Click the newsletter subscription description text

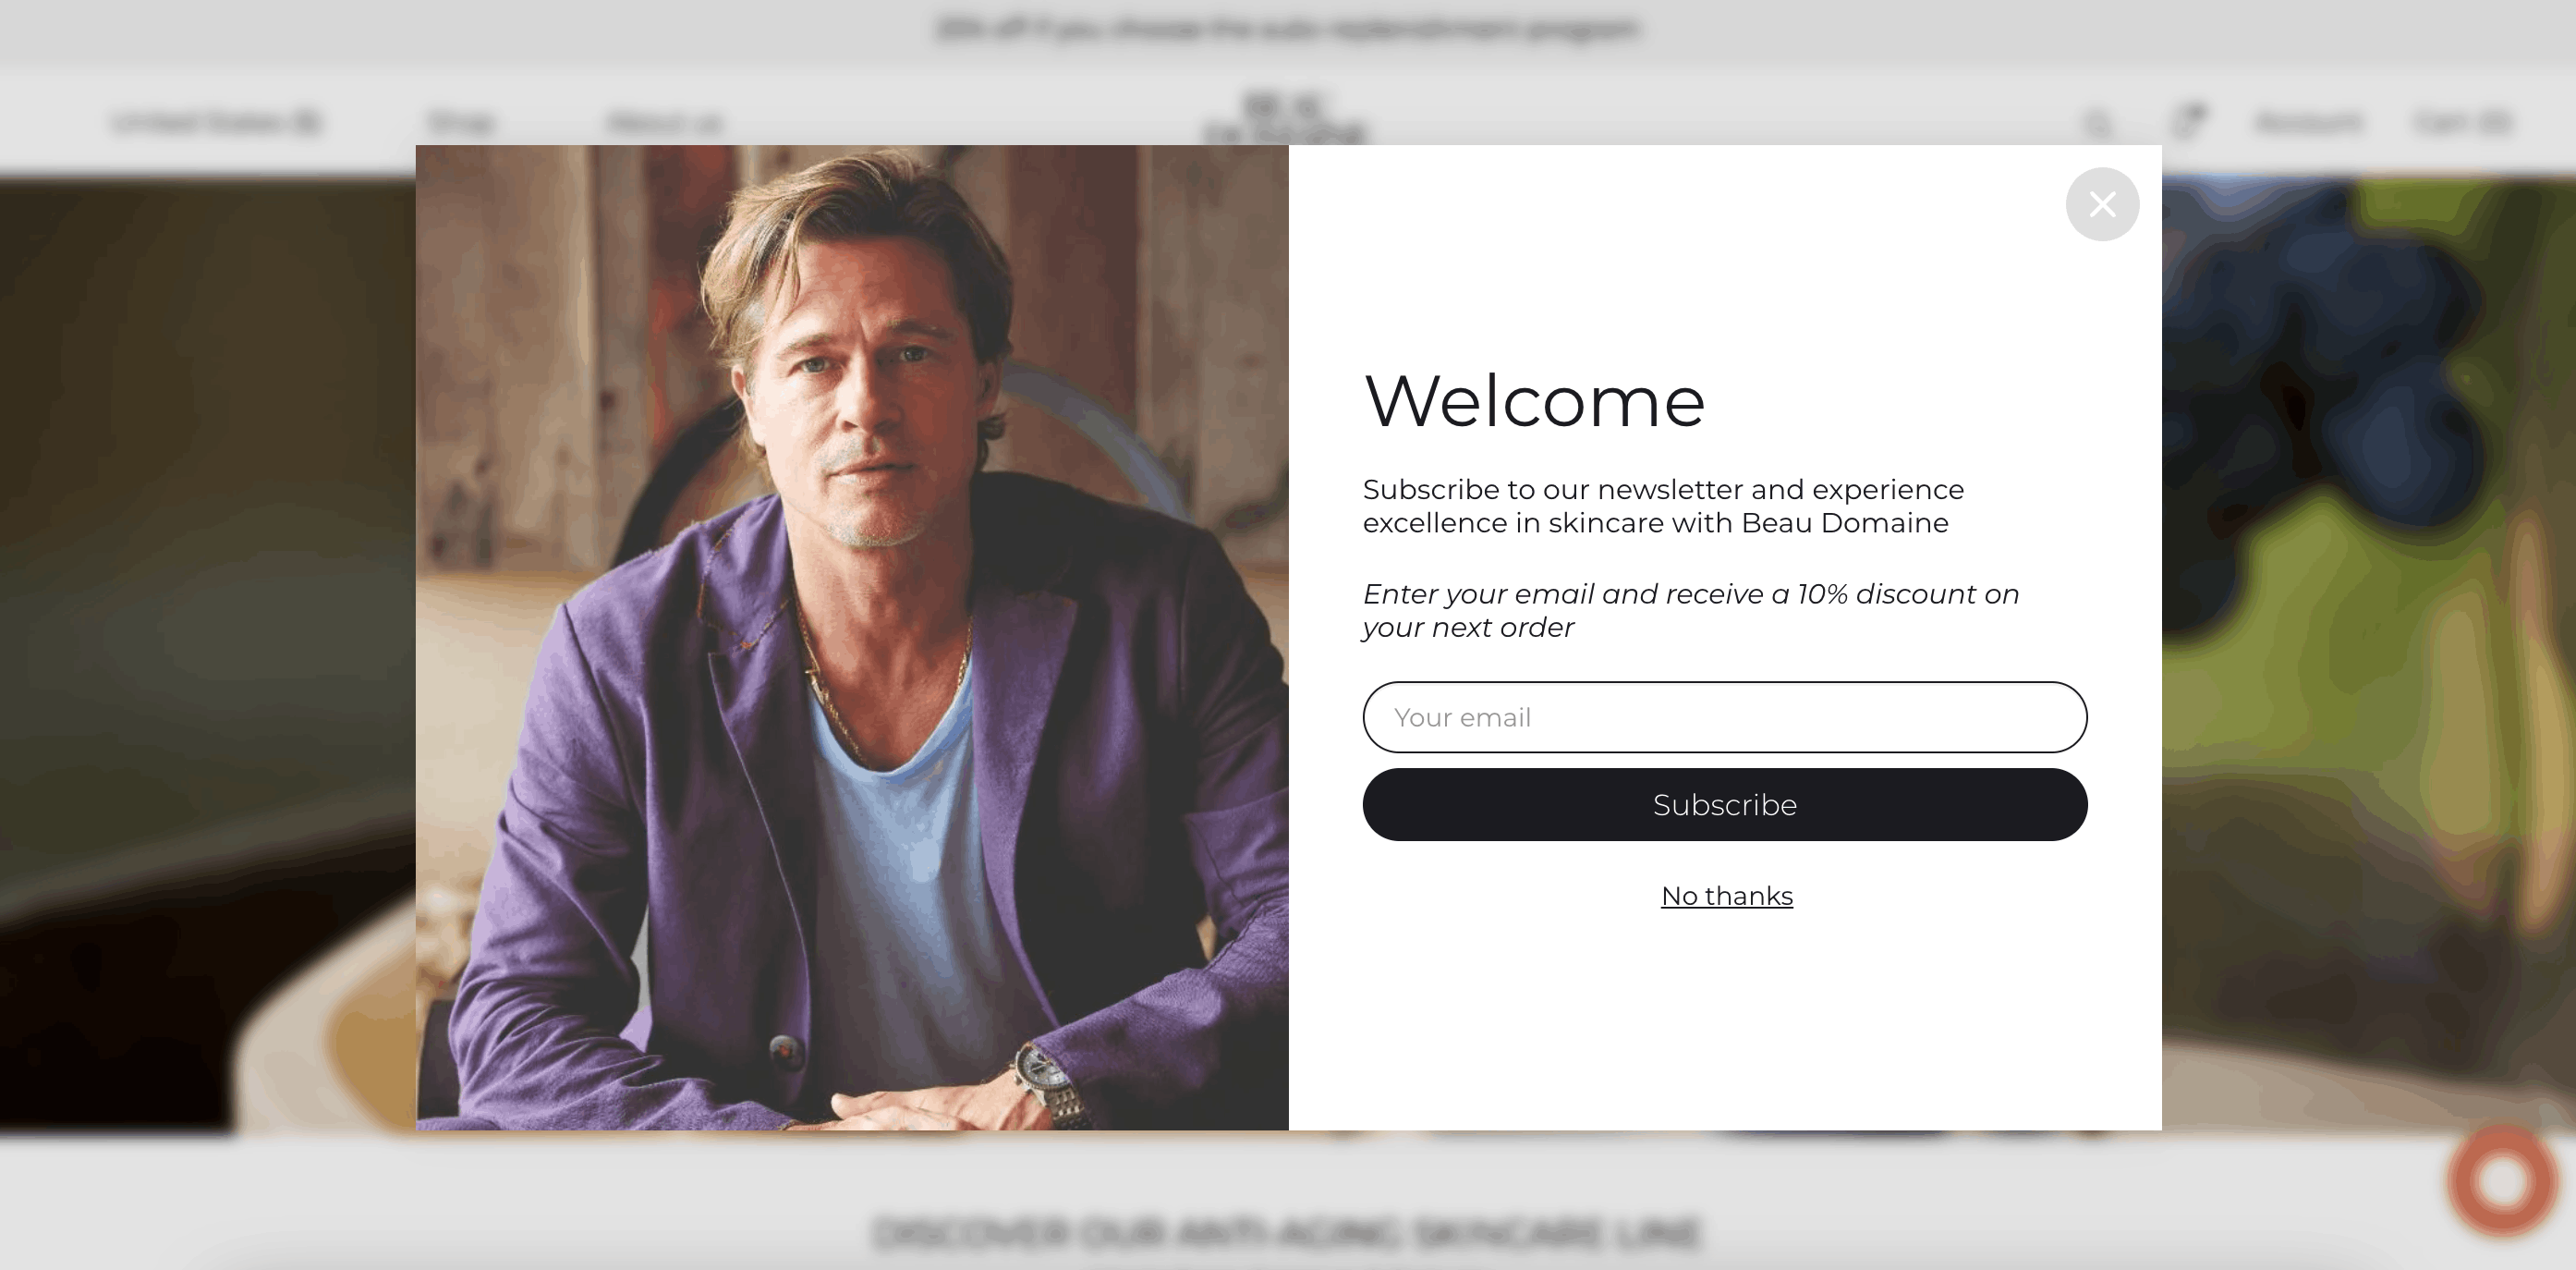pyautogui.click(x=1663, y=506)
